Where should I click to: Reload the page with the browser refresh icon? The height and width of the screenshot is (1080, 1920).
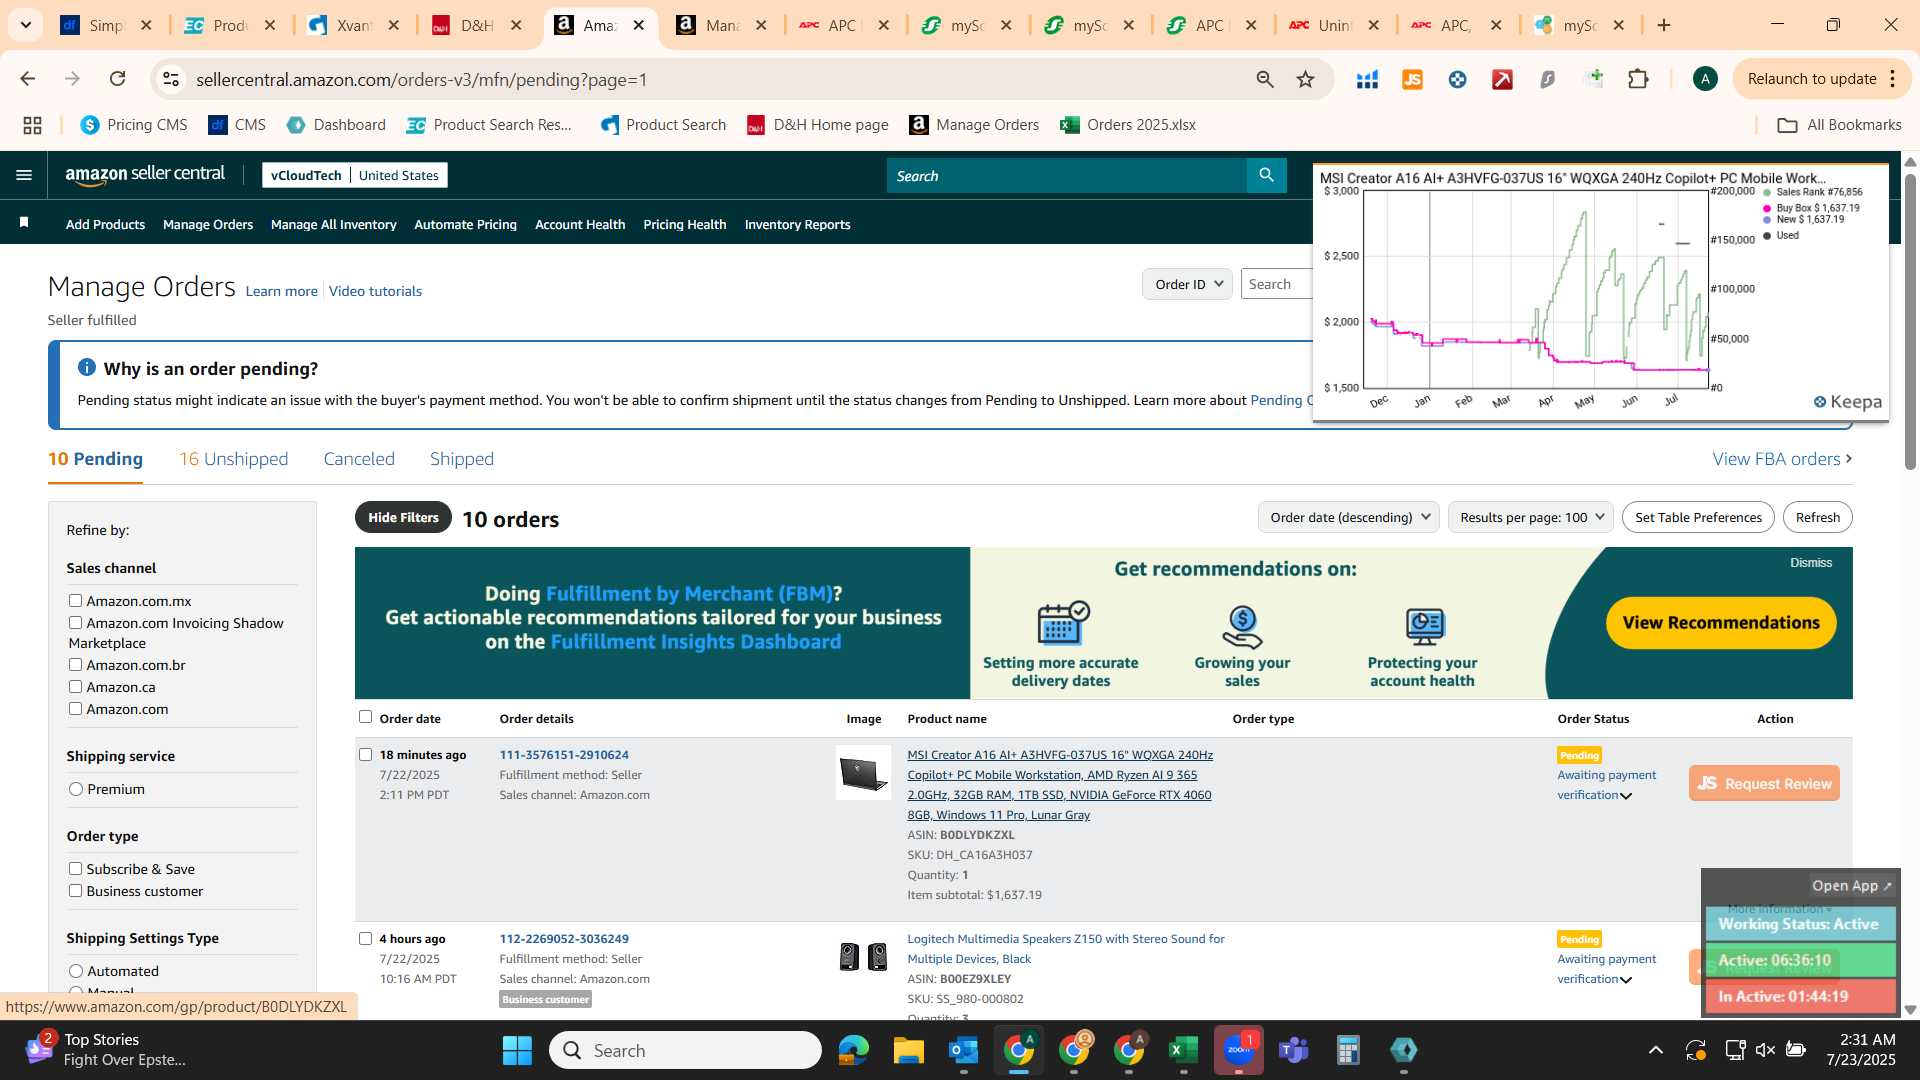click(x=118, y=79)
